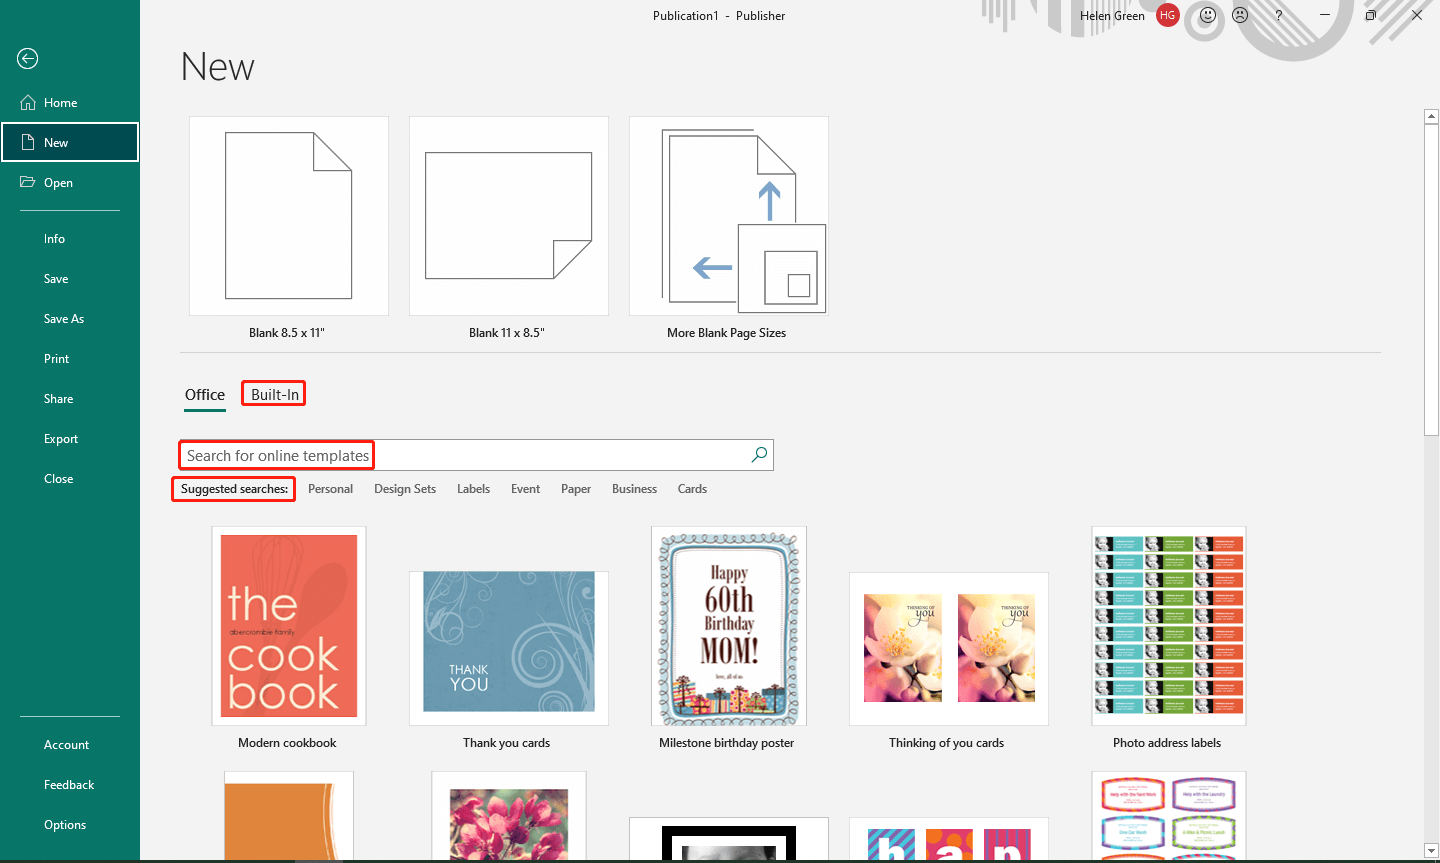Click the Home icon in sidebar
The image size is (1440, 863).
pos(28,102)
